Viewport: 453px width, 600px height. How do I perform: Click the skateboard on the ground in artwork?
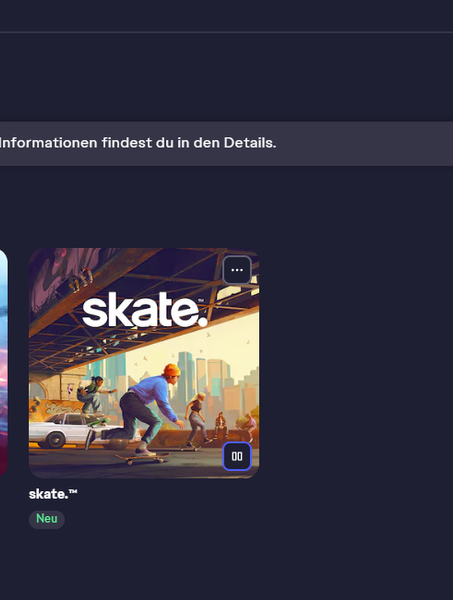point(142,457)
